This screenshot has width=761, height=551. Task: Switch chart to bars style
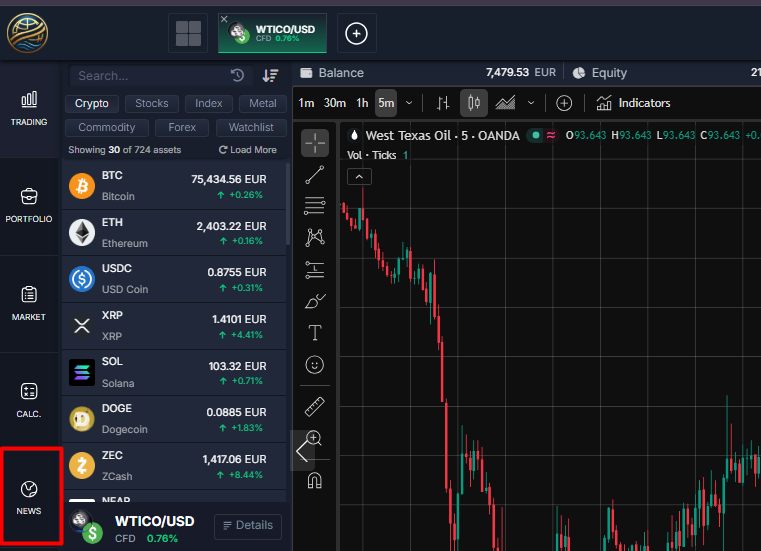(443, 103)
